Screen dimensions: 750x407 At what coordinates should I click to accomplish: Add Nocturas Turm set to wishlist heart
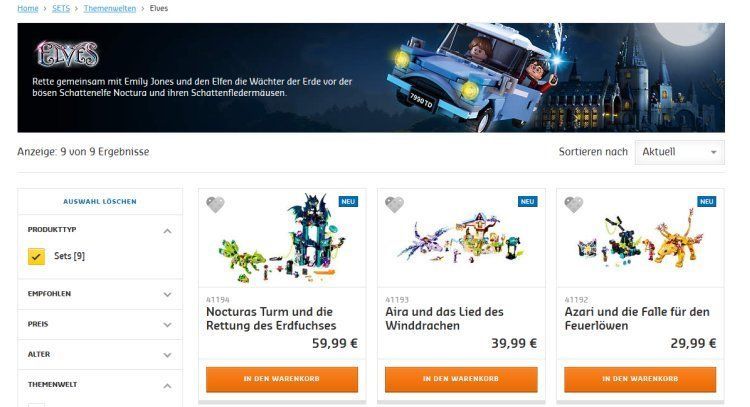pyautogui.click(x=215, y=204)
